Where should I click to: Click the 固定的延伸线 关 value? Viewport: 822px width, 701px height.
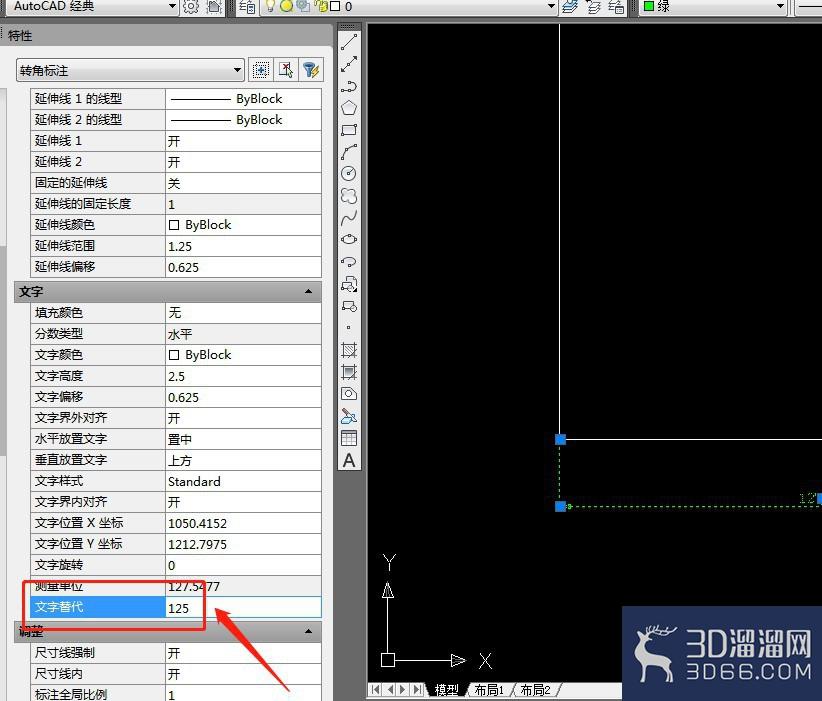pos(243,183)
